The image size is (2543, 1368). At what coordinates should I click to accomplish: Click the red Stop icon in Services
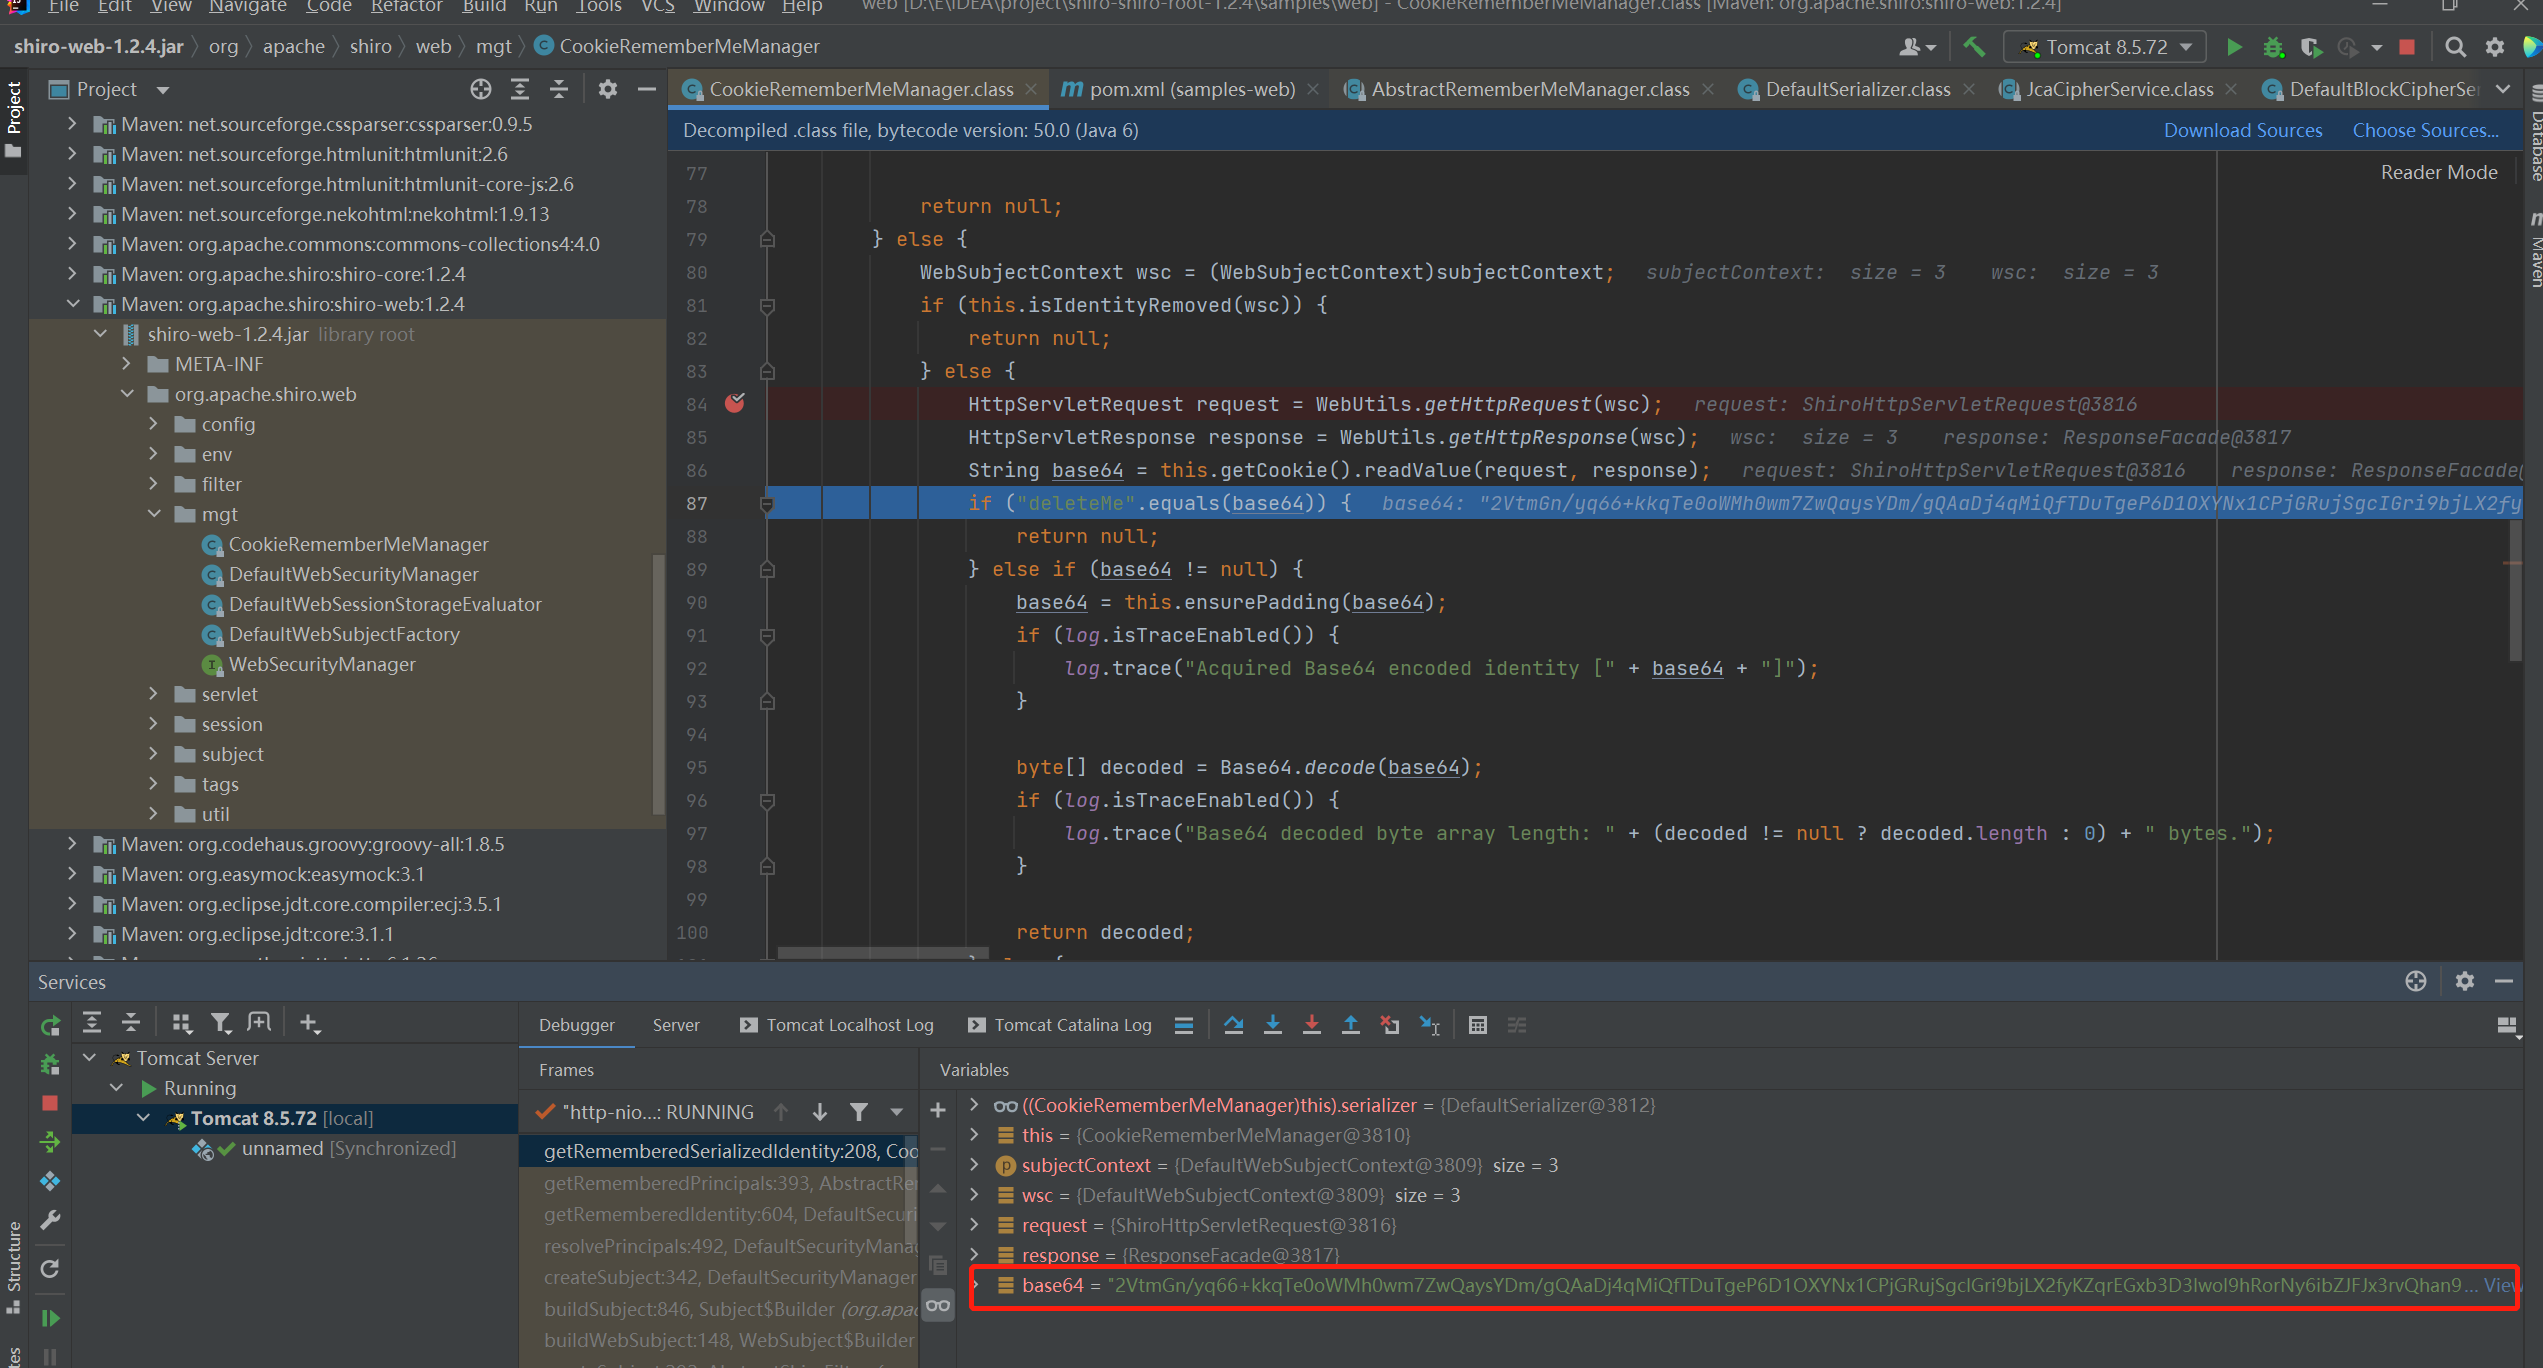tap(49, 1103)
